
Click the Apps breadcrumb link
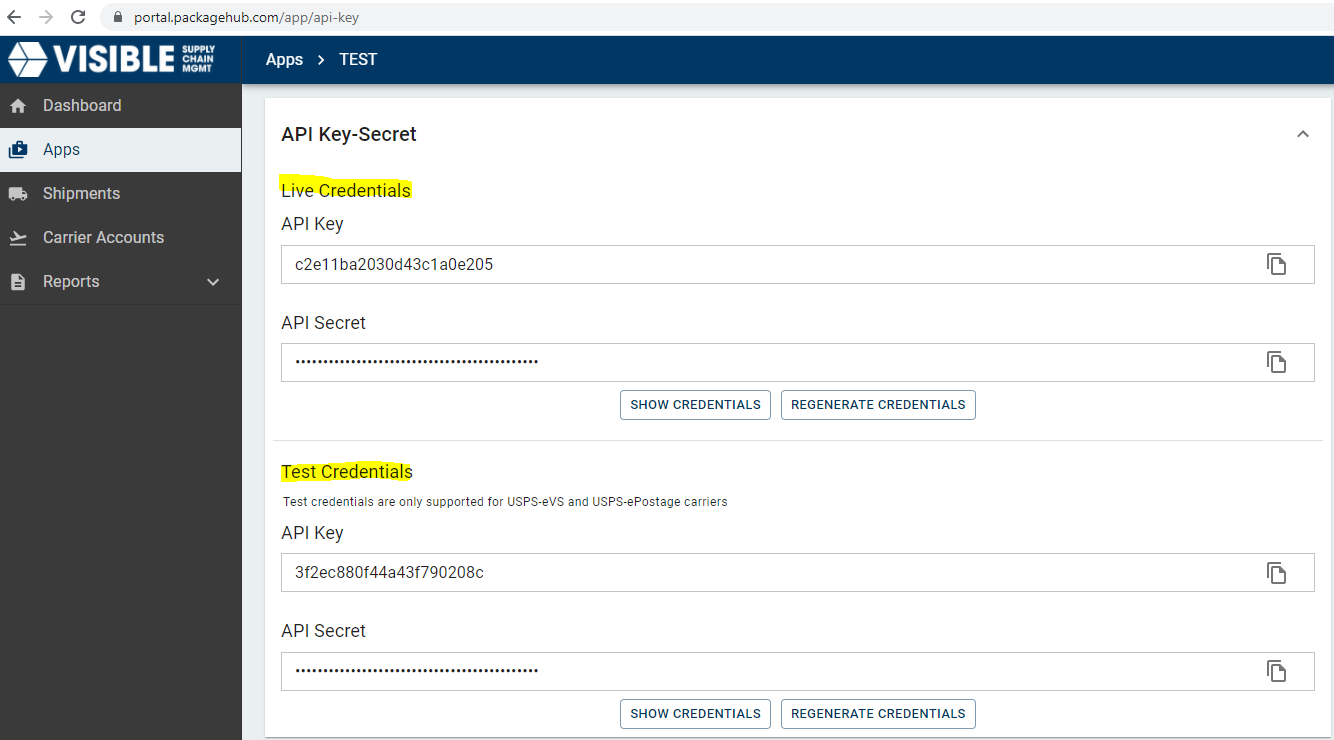point(284,60)
